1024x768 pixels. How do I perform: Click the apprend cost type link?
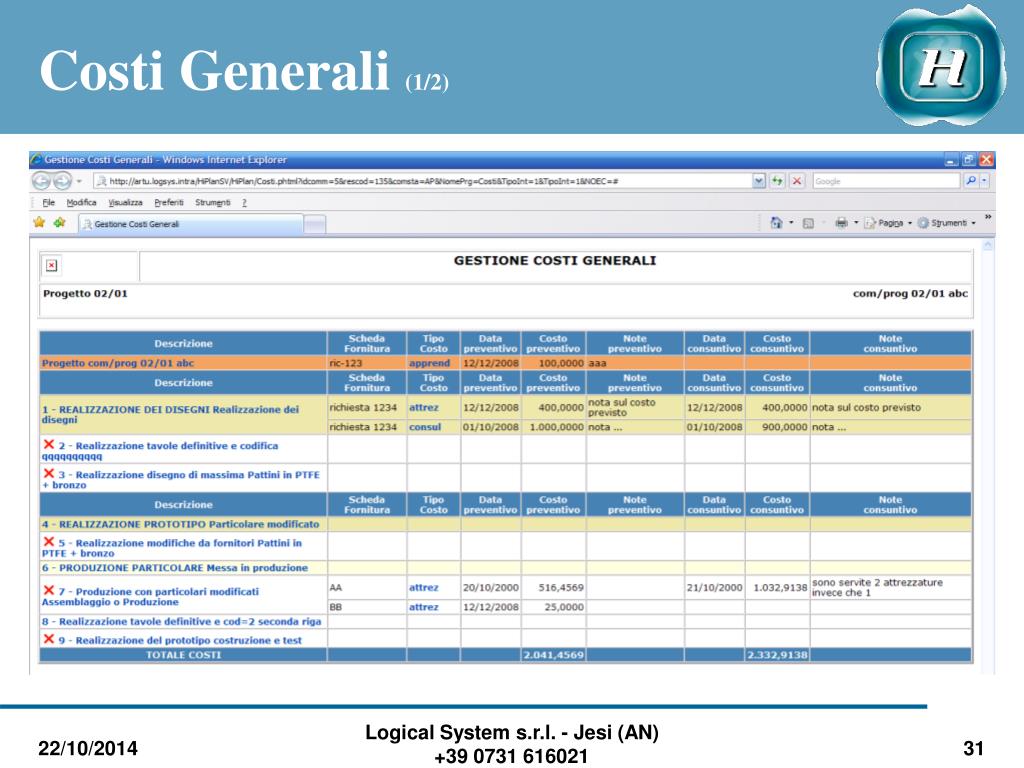(429, 363)
